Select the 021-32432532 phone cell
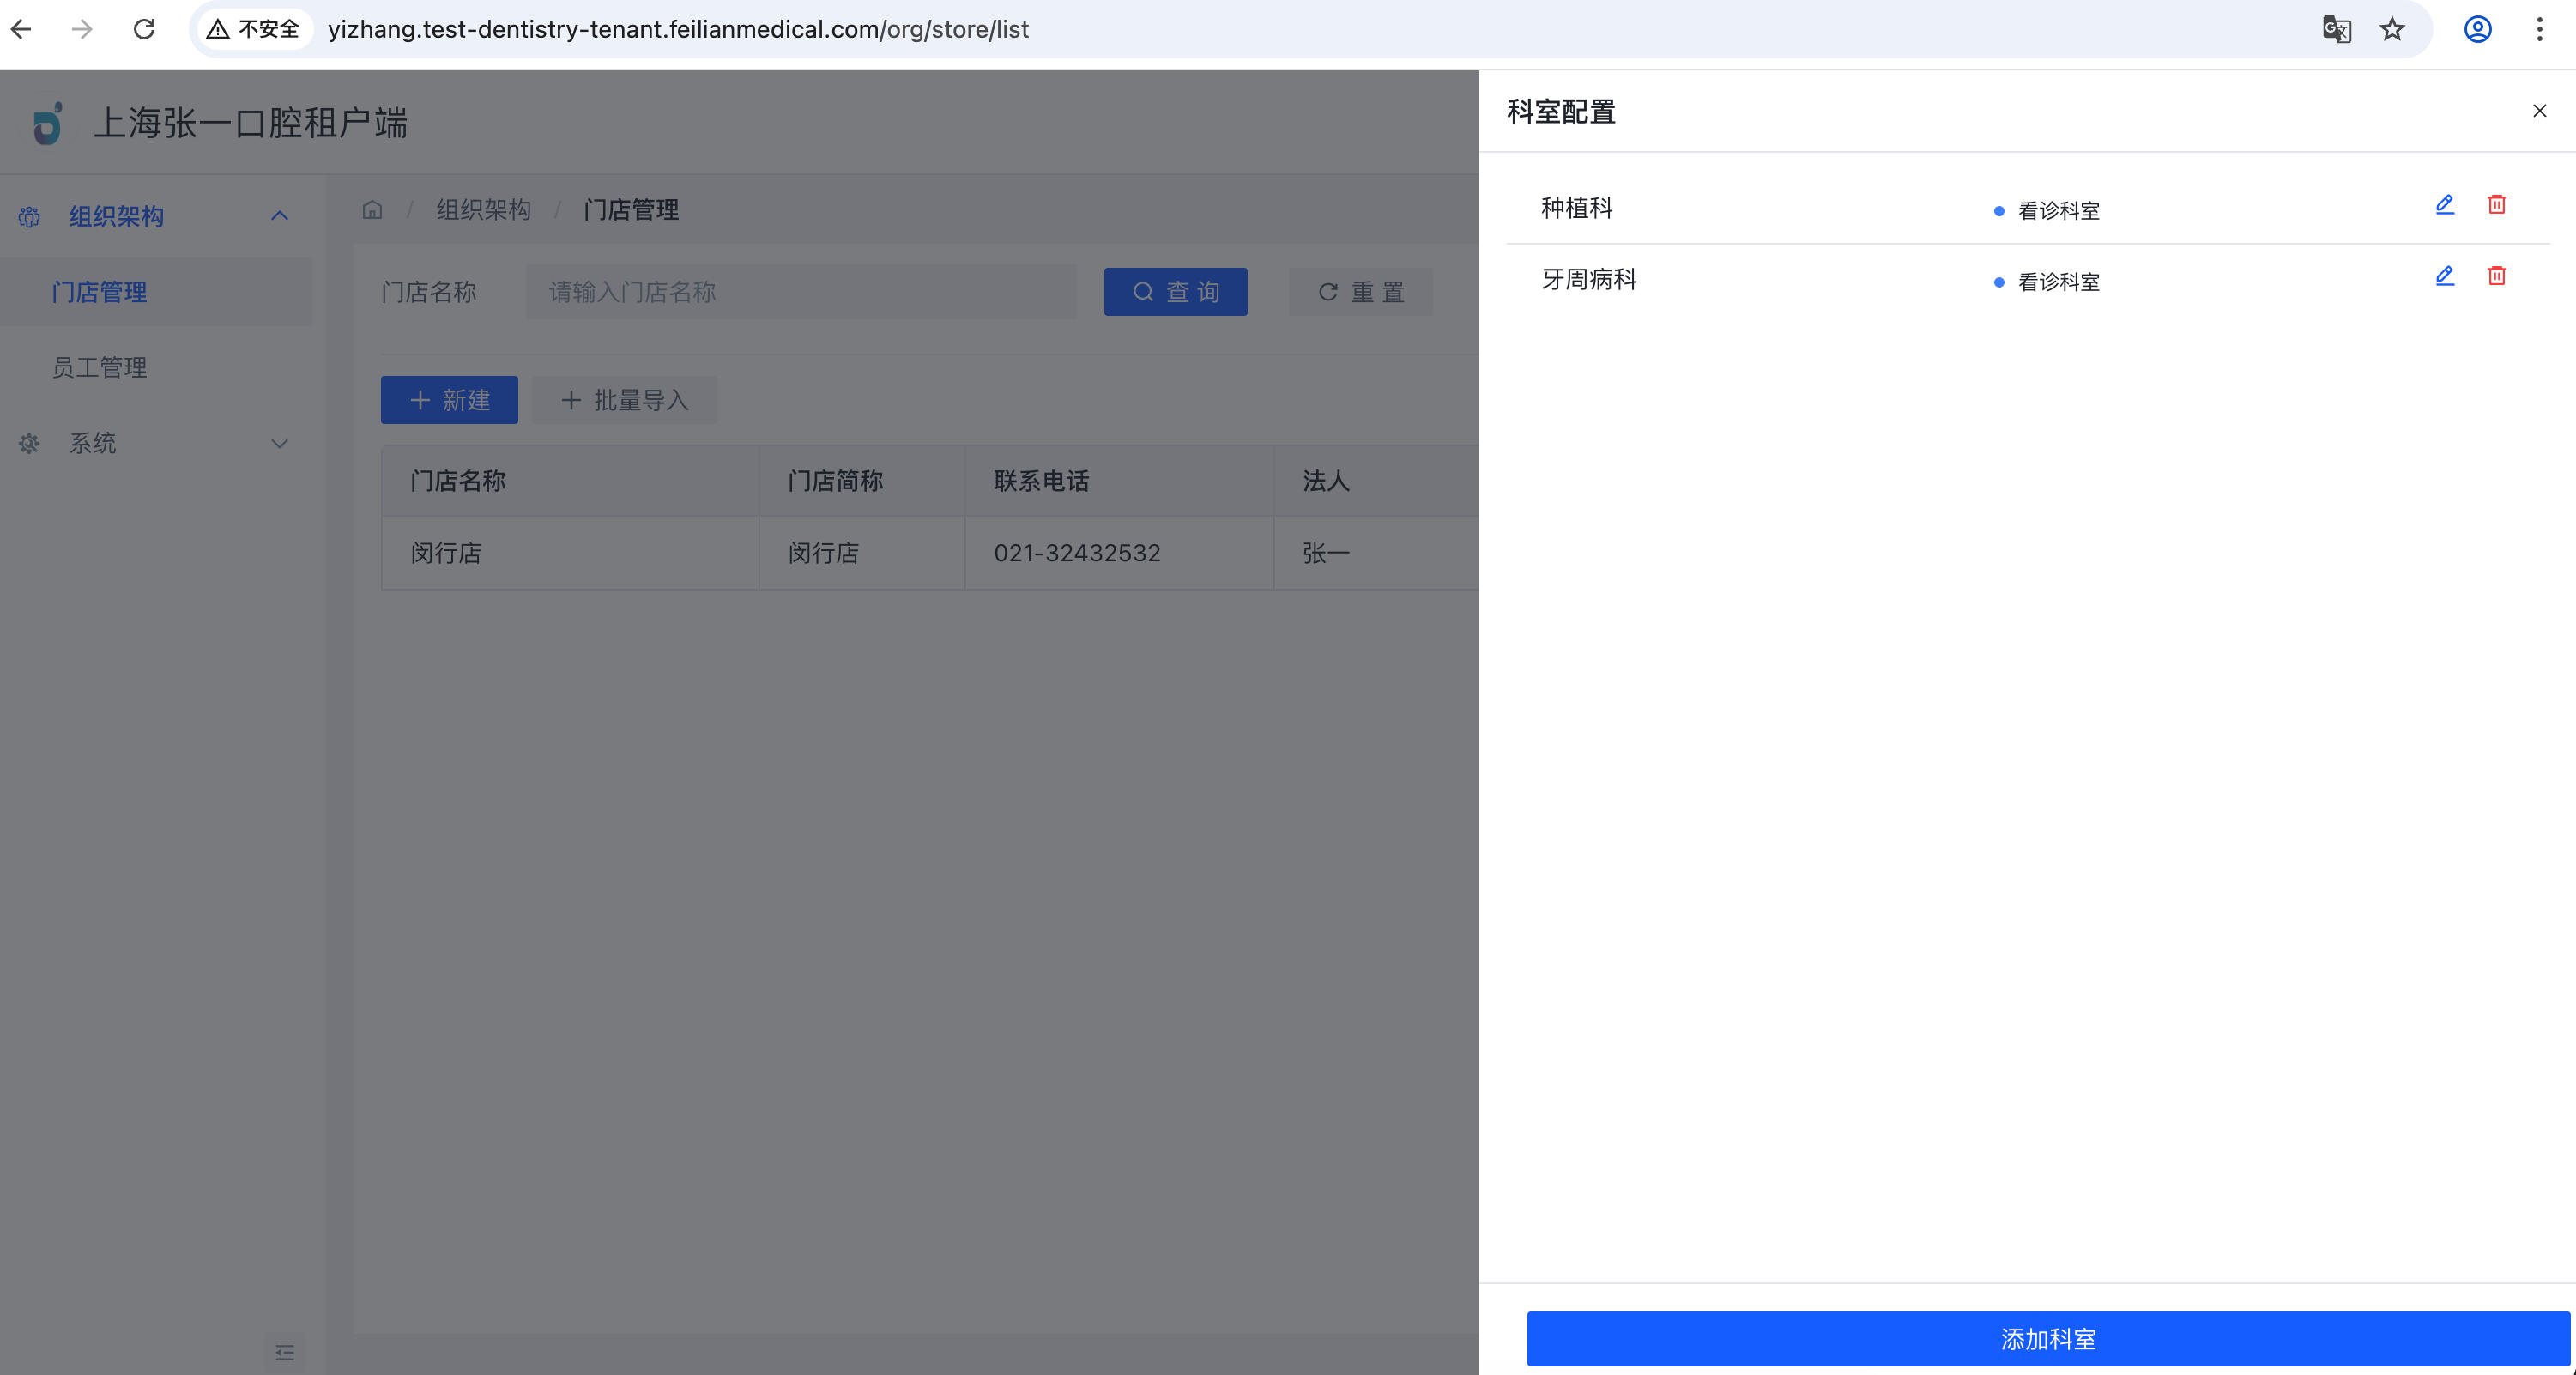Screen dimensions: 2576x1375 coord(1119,553)
